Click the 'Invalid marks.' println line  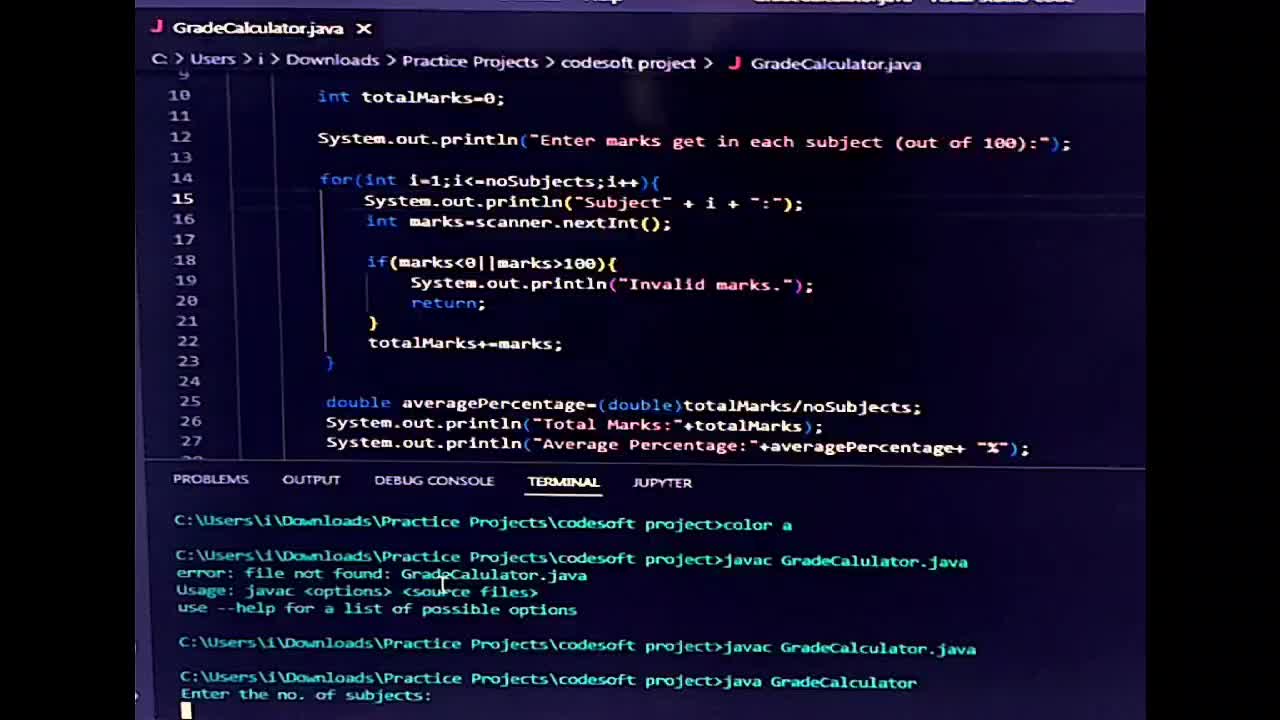pyautogui.click(x=611, y=284)
